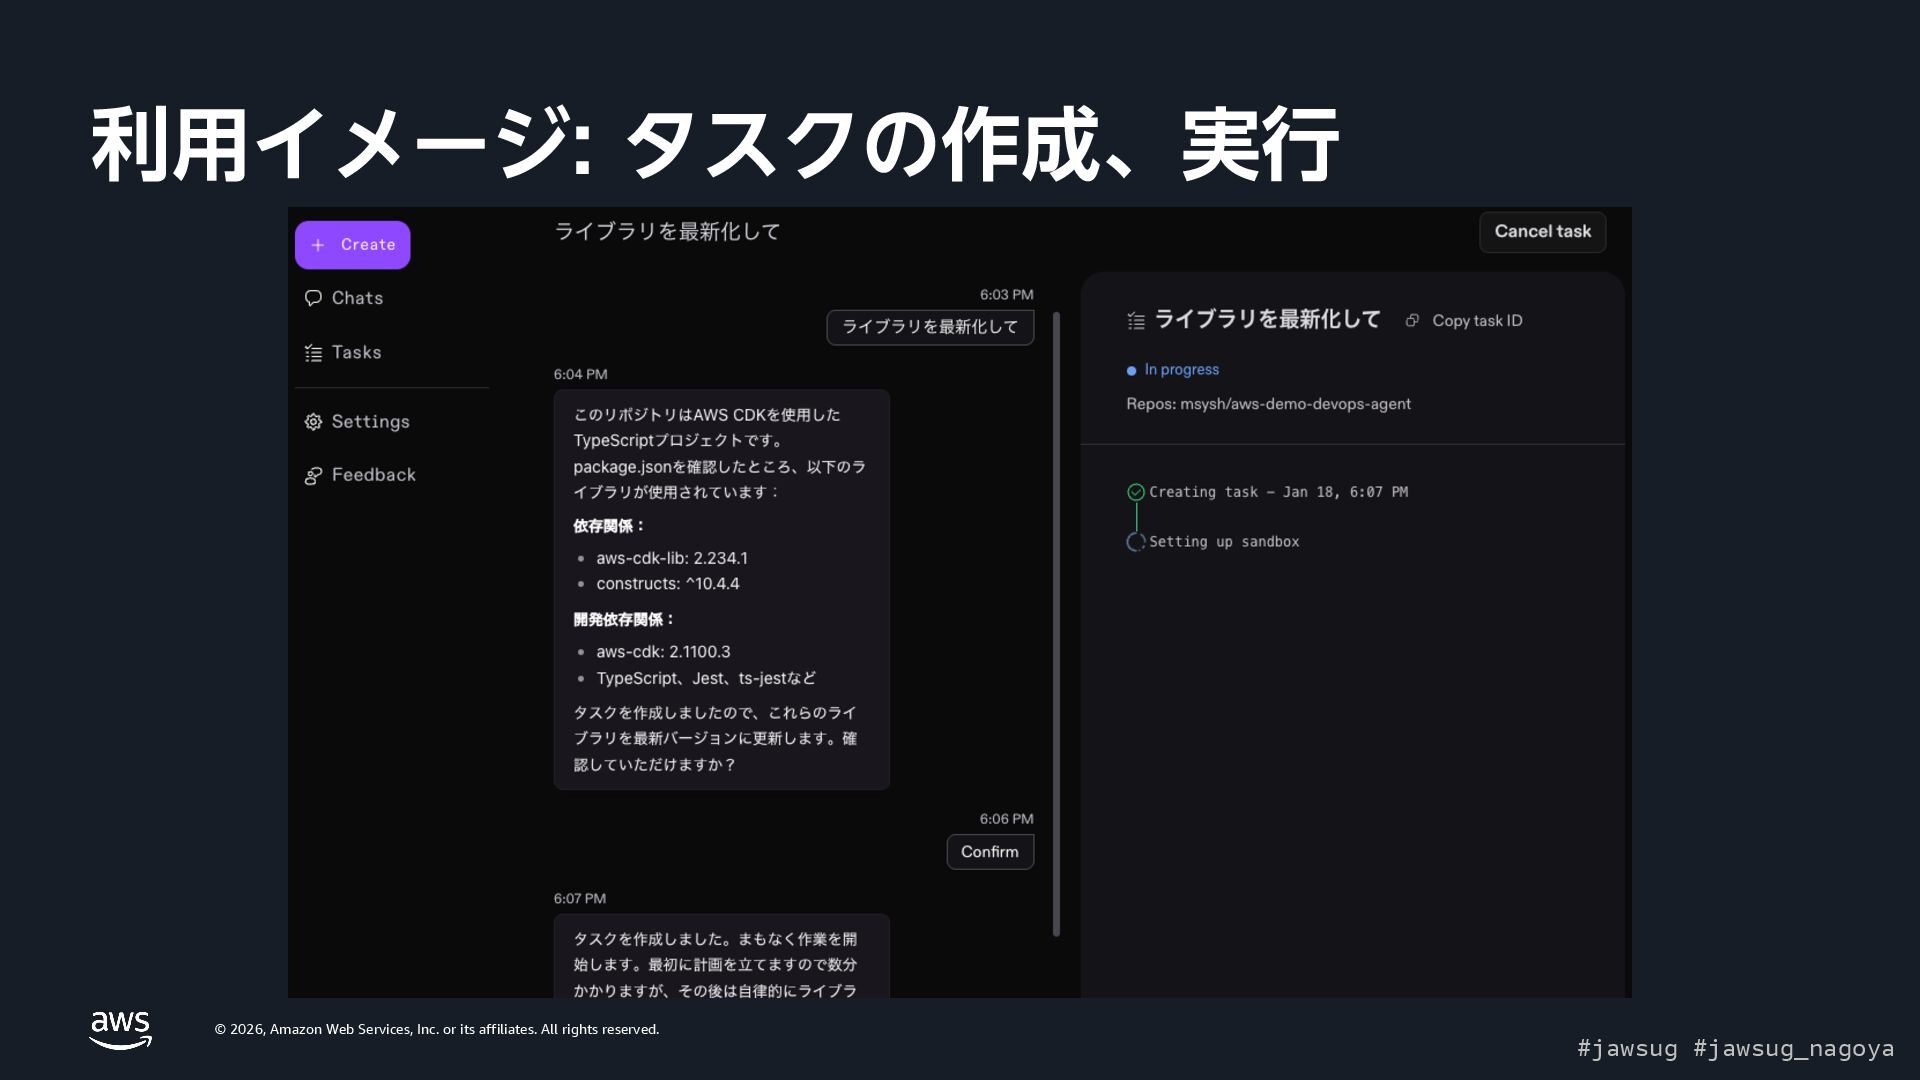1920x1080 pixels.
Task: Click the Chats speech bubble icon
Action: (313, 298)
